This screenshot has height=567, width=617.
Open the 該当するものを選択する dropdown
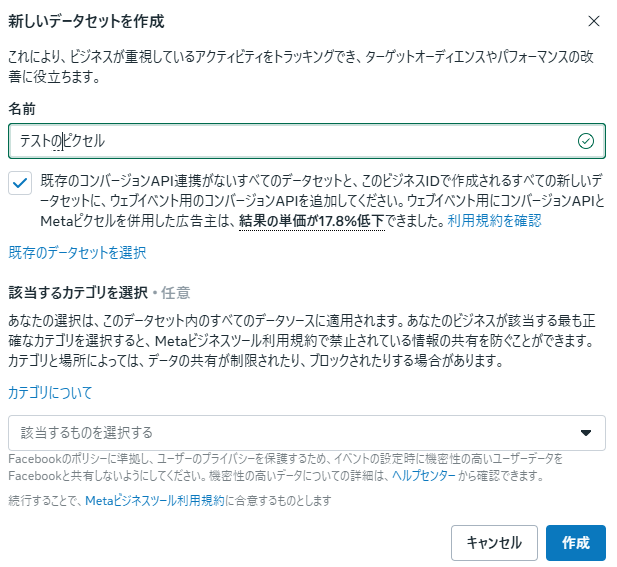click(x=307, y=433)
